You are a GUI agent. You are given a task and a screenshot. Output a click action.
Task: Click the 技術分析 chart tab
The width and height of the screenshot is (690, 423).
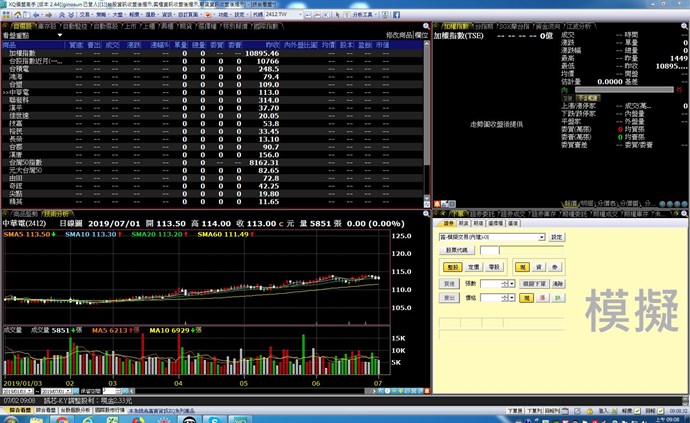pyautogui.click(x=57, y=214)
